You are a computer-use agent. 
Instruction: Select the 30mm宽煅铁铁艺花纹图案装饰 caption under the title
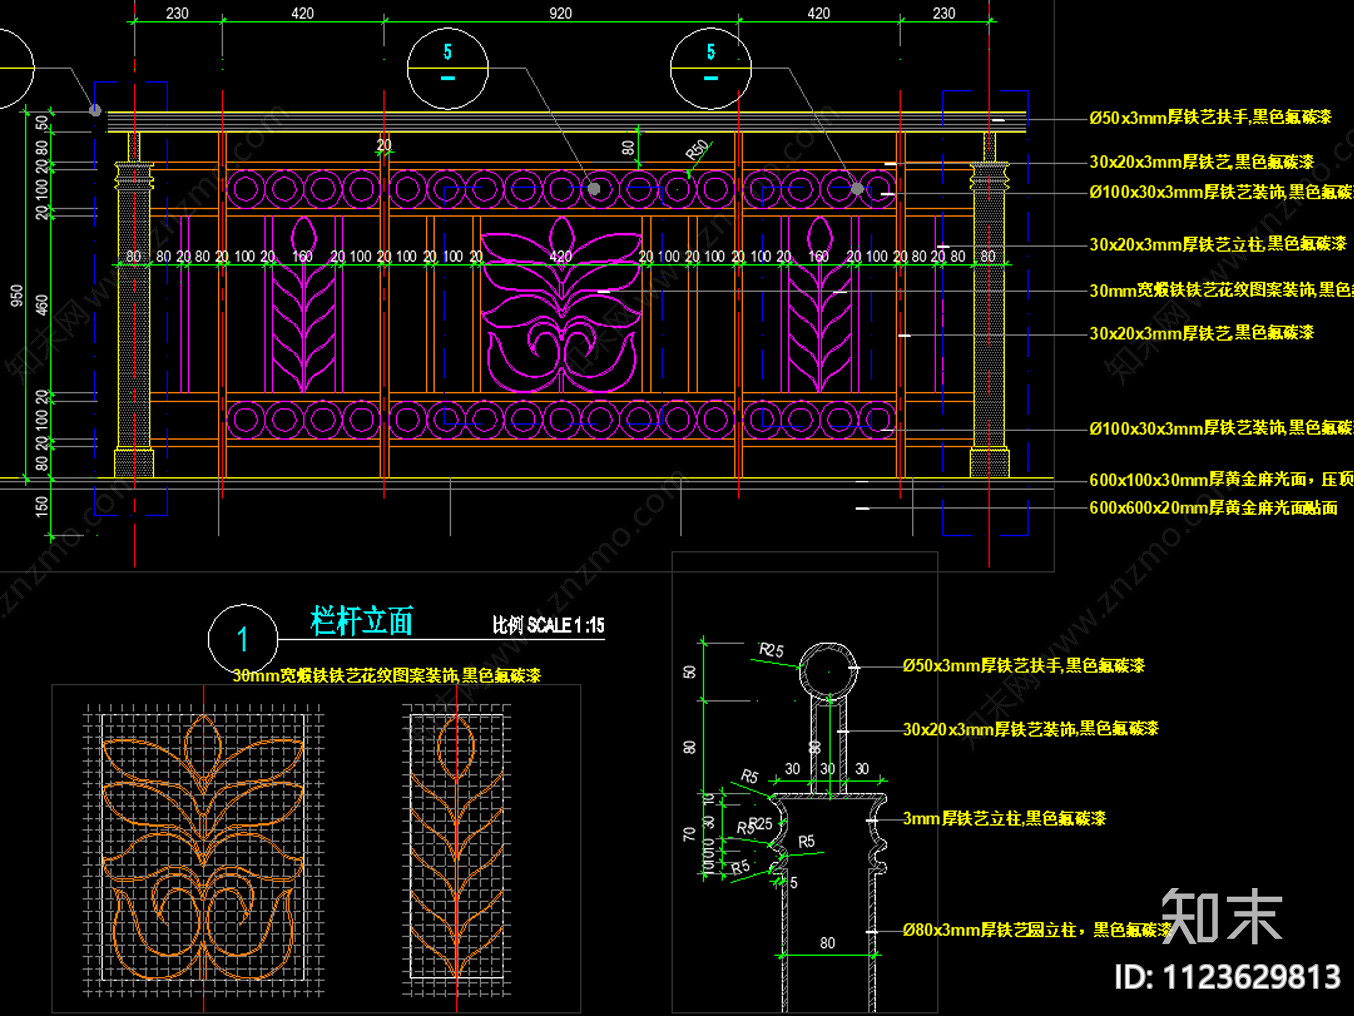point(386,676)
